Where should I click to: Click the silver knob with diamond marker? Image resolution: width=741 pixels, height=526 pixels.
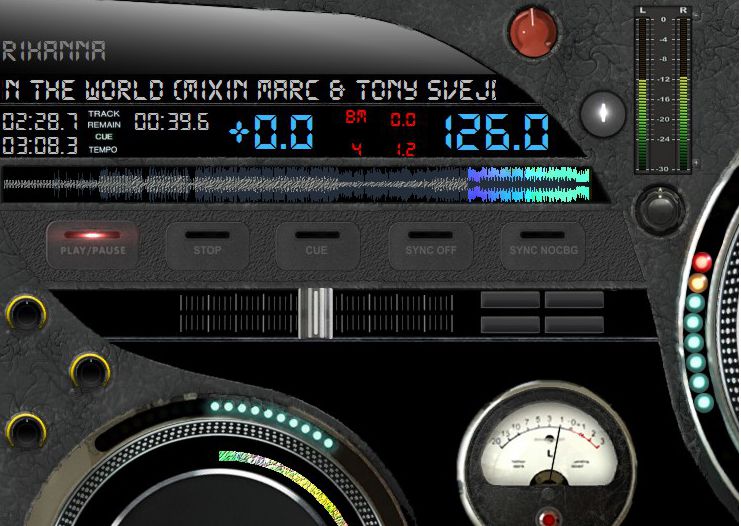point(603,113)
